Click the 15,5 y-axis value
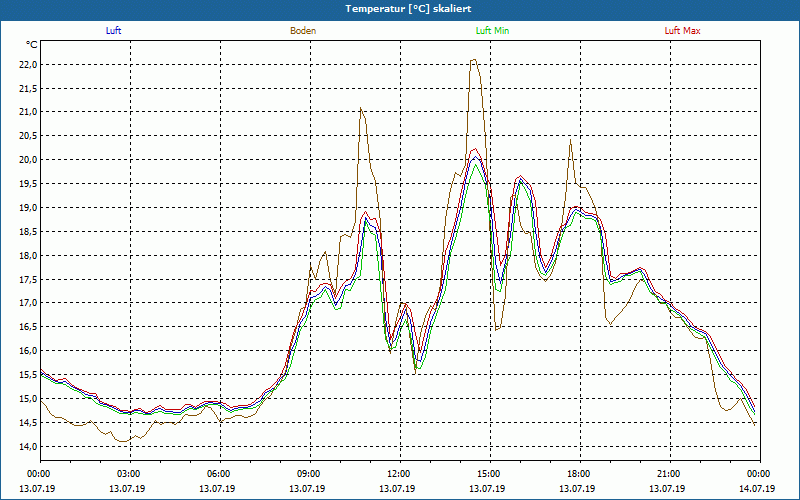 click(x=28, y=375)
